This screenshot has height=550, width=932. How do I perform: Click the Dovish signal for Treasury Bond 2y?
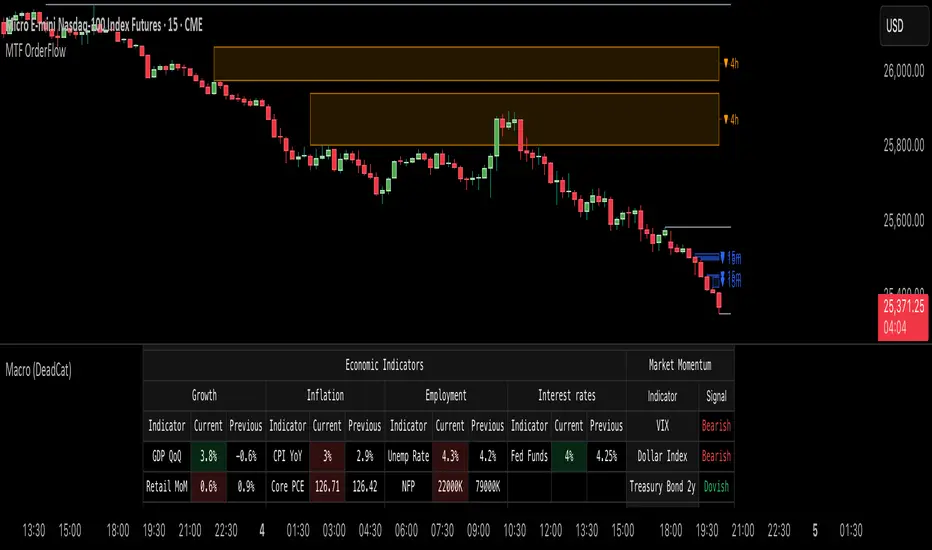tap(716, 486)
